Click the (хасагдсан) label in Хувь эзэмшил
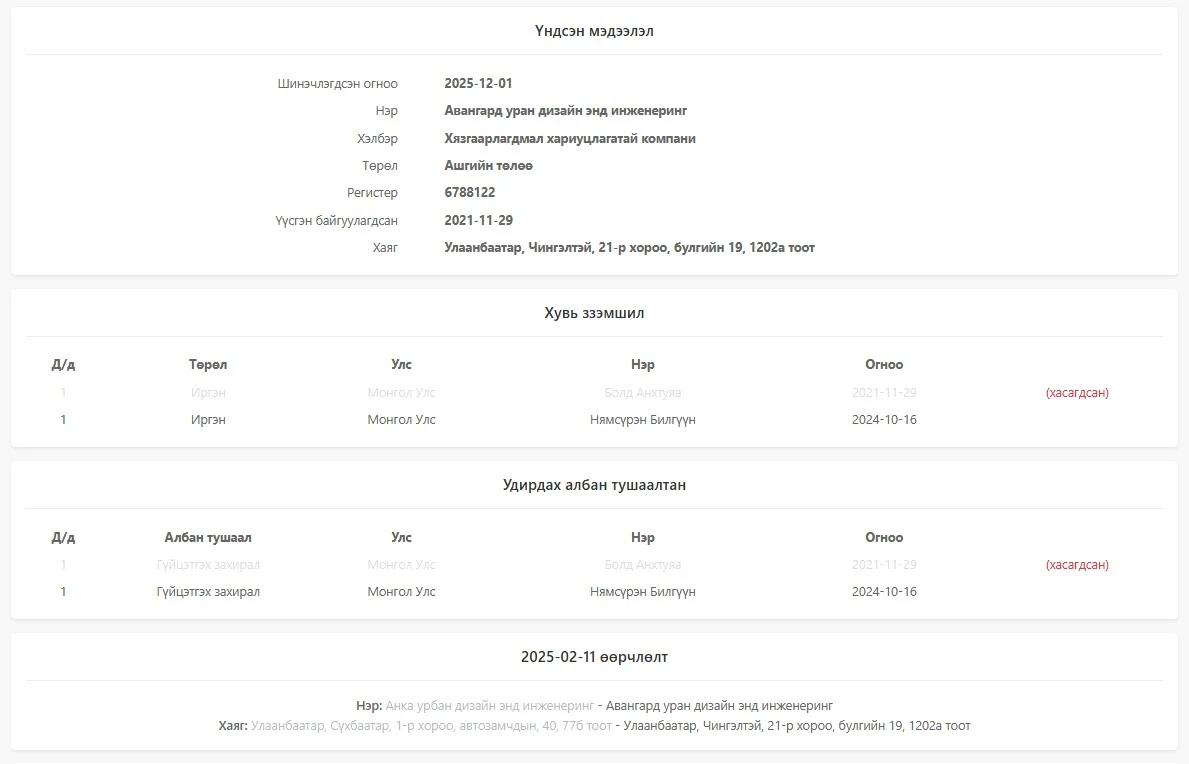Screen dimensions: 1189x764 [1077, 393]
